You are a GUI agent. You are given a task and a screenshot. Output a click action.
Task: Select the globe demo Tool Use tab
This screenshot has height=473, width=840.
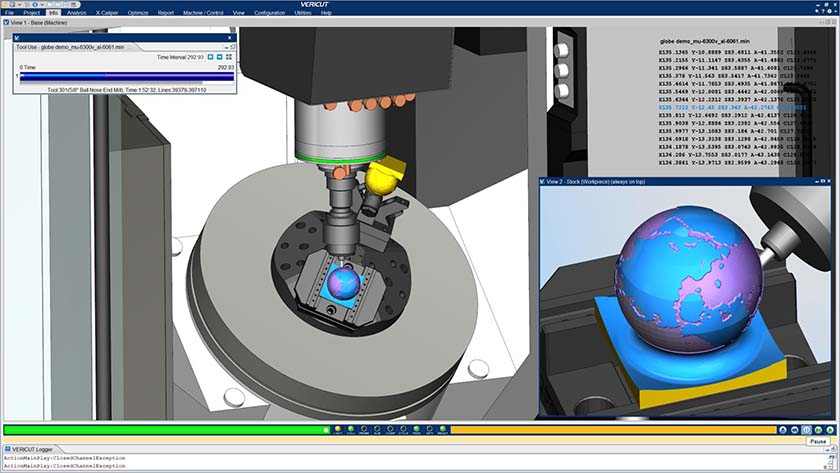[x=70, y=47]
